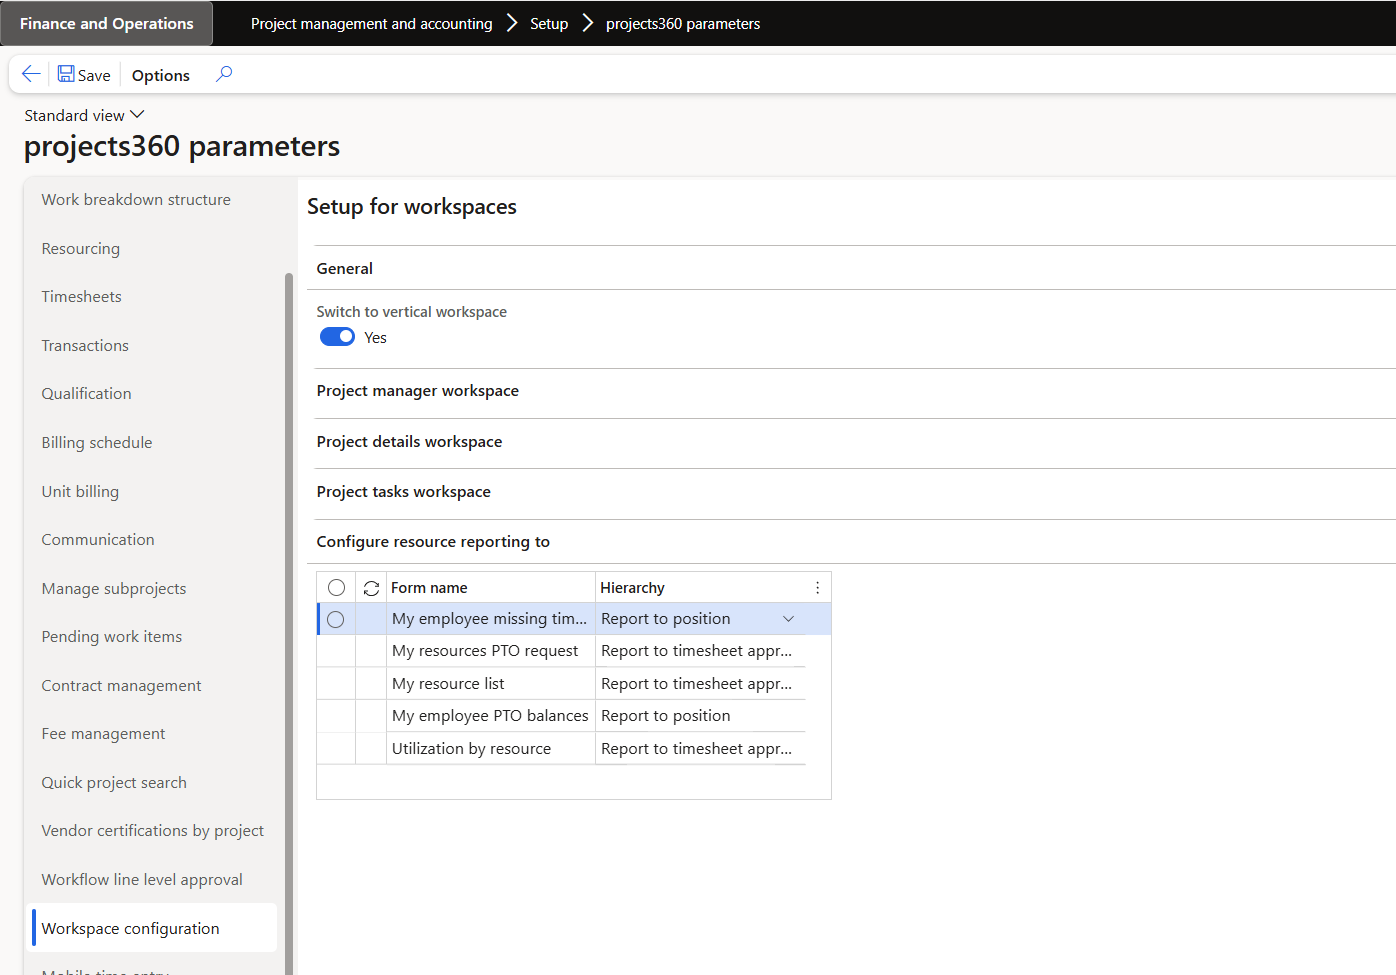Open the search magnifier in toolbar

pyautogui.click(x=224, y=74)
